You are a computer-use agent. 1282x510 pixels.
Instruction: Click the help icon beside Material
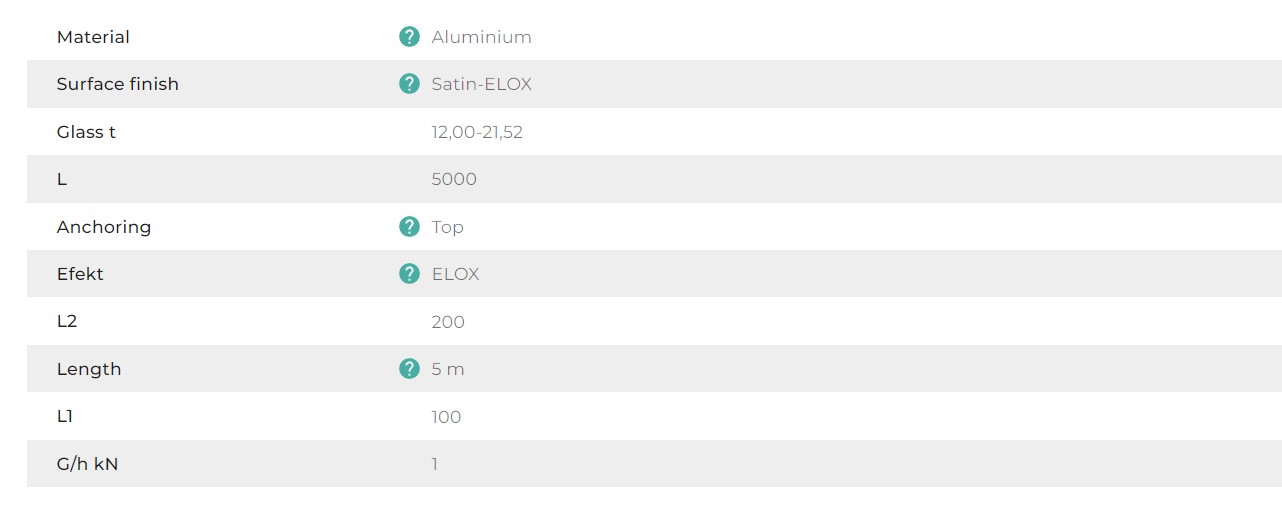coord(409,37)
